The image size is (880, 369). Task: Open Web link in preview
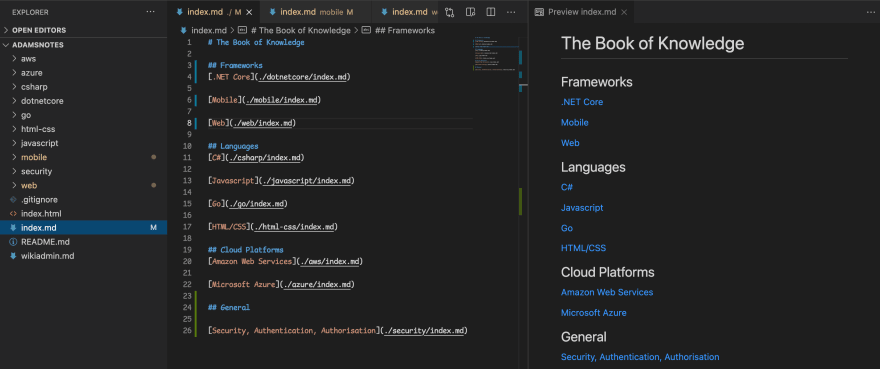[x=570, y=143]
